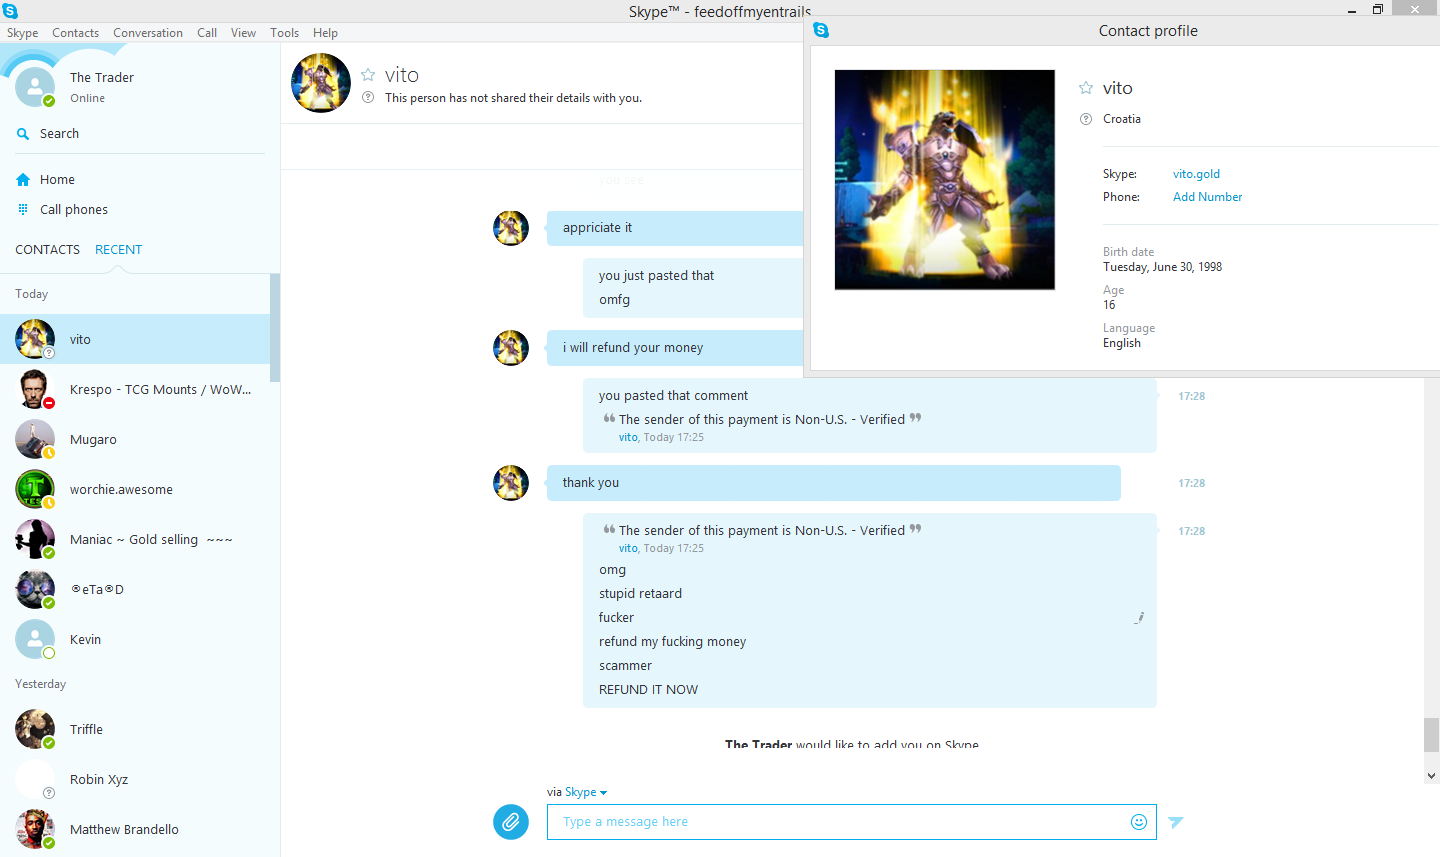The image size is (1440, 857).
Task: Click Home in the sidebar
Action: point(57,180)
